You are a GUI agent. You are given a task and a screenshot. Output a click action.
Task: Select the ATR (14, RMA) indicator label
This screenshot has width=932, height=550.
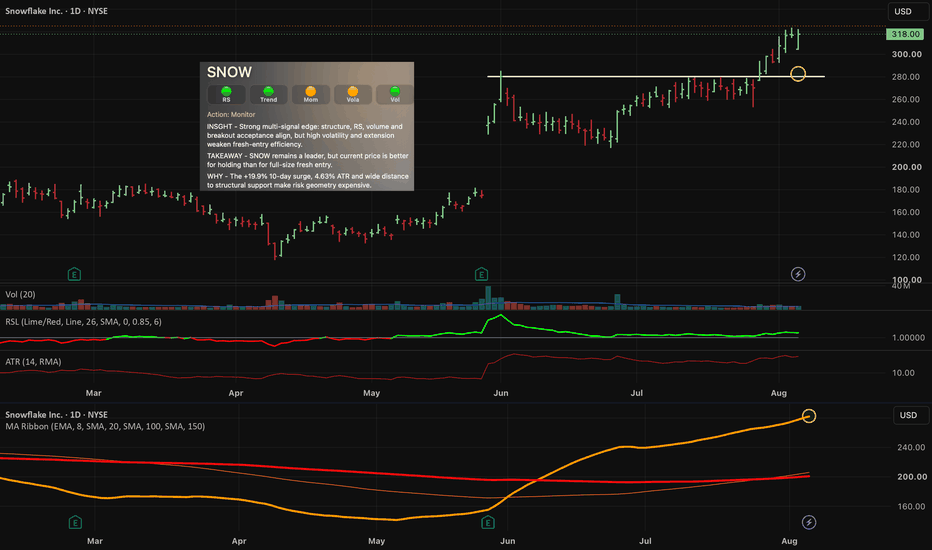[33, 362]
